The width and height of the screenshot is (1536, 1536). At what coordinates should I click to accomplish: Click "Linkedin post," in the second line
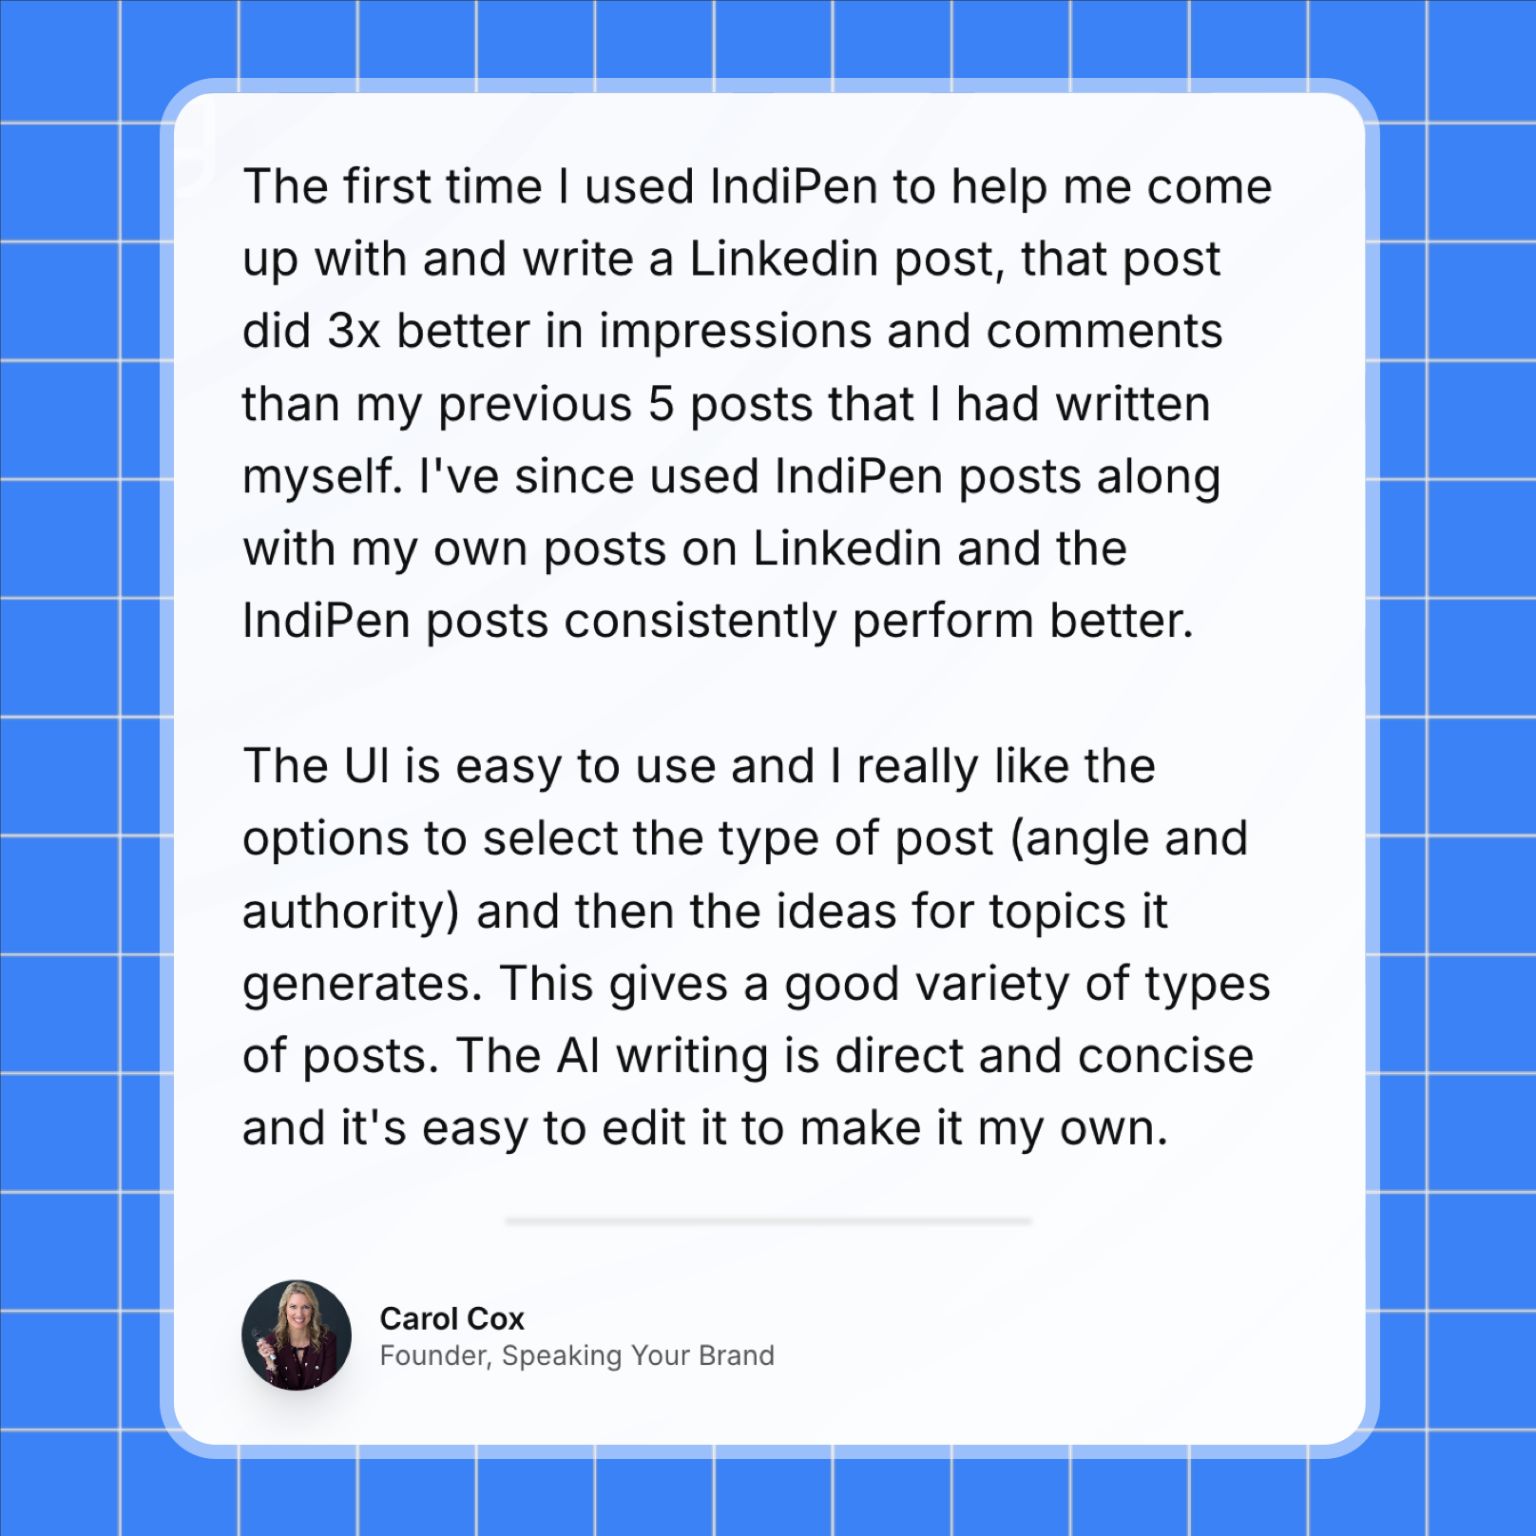pyautogui.click(x=847, y=260)
